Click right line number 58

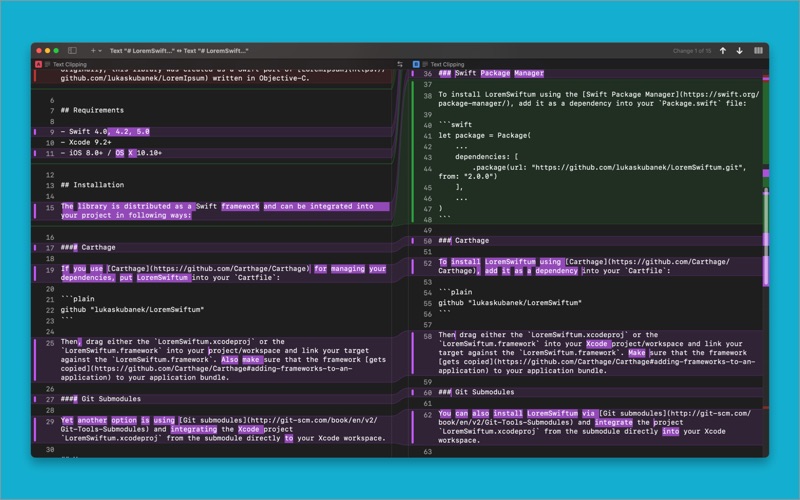(428, 337)
